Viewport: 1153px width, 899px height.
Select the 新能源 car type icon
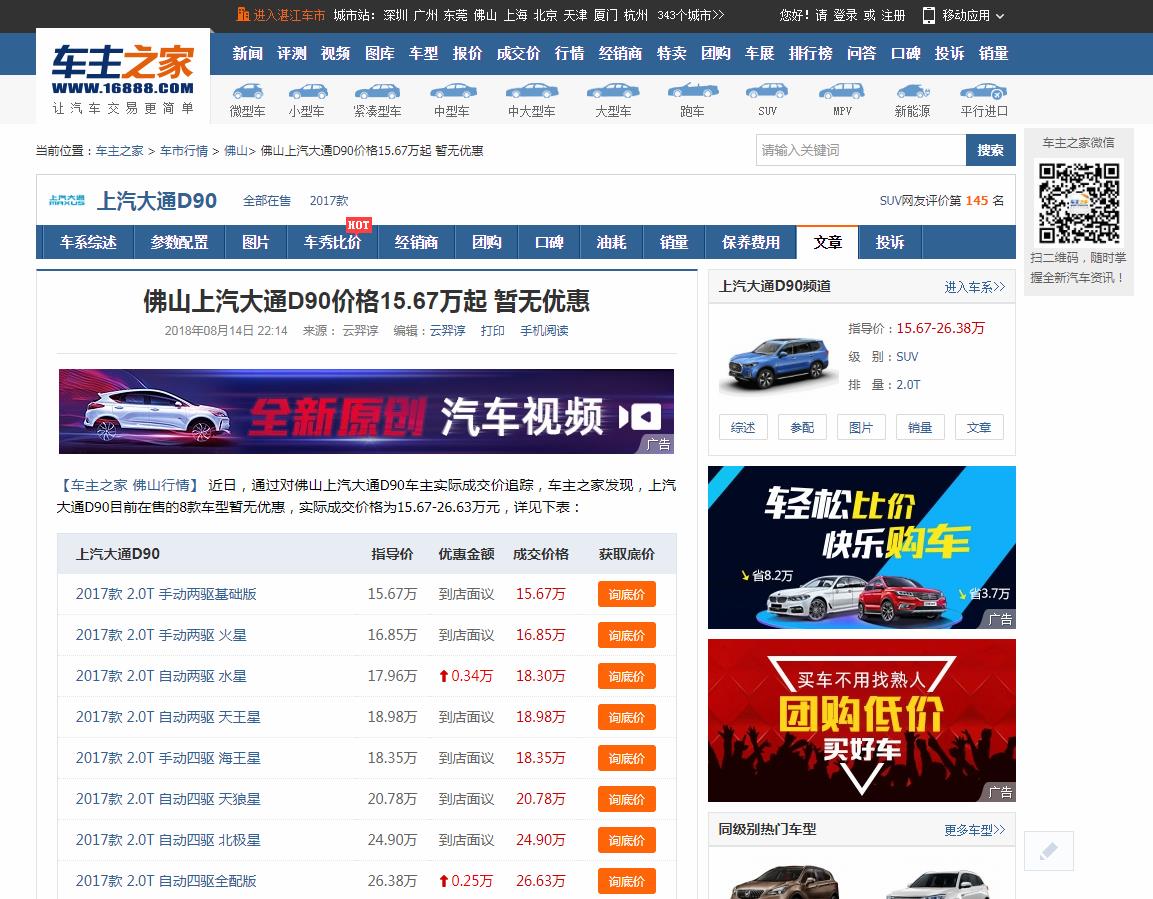[913, 92]
